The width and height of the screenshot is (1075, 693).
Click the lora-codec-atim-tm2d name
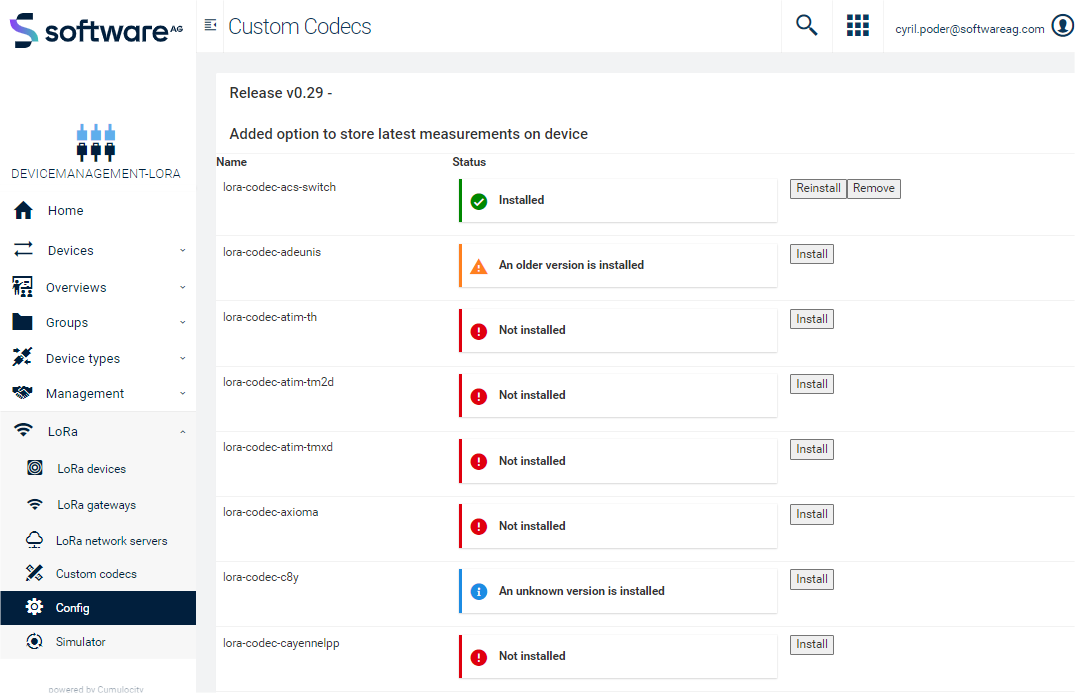[278, 382]
